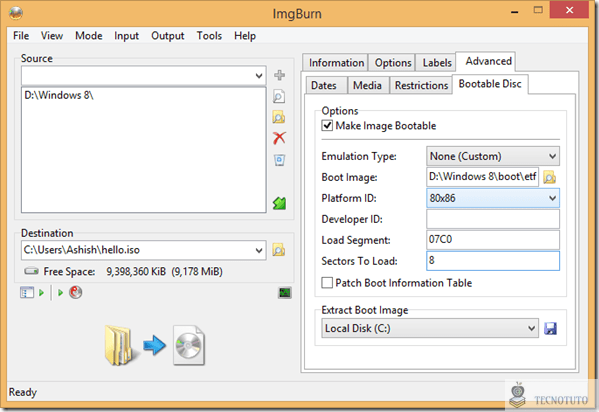Click the ImgBurn app icon in title bar
The width and height of the screenshot is (599, 412).
coord(16,13)
